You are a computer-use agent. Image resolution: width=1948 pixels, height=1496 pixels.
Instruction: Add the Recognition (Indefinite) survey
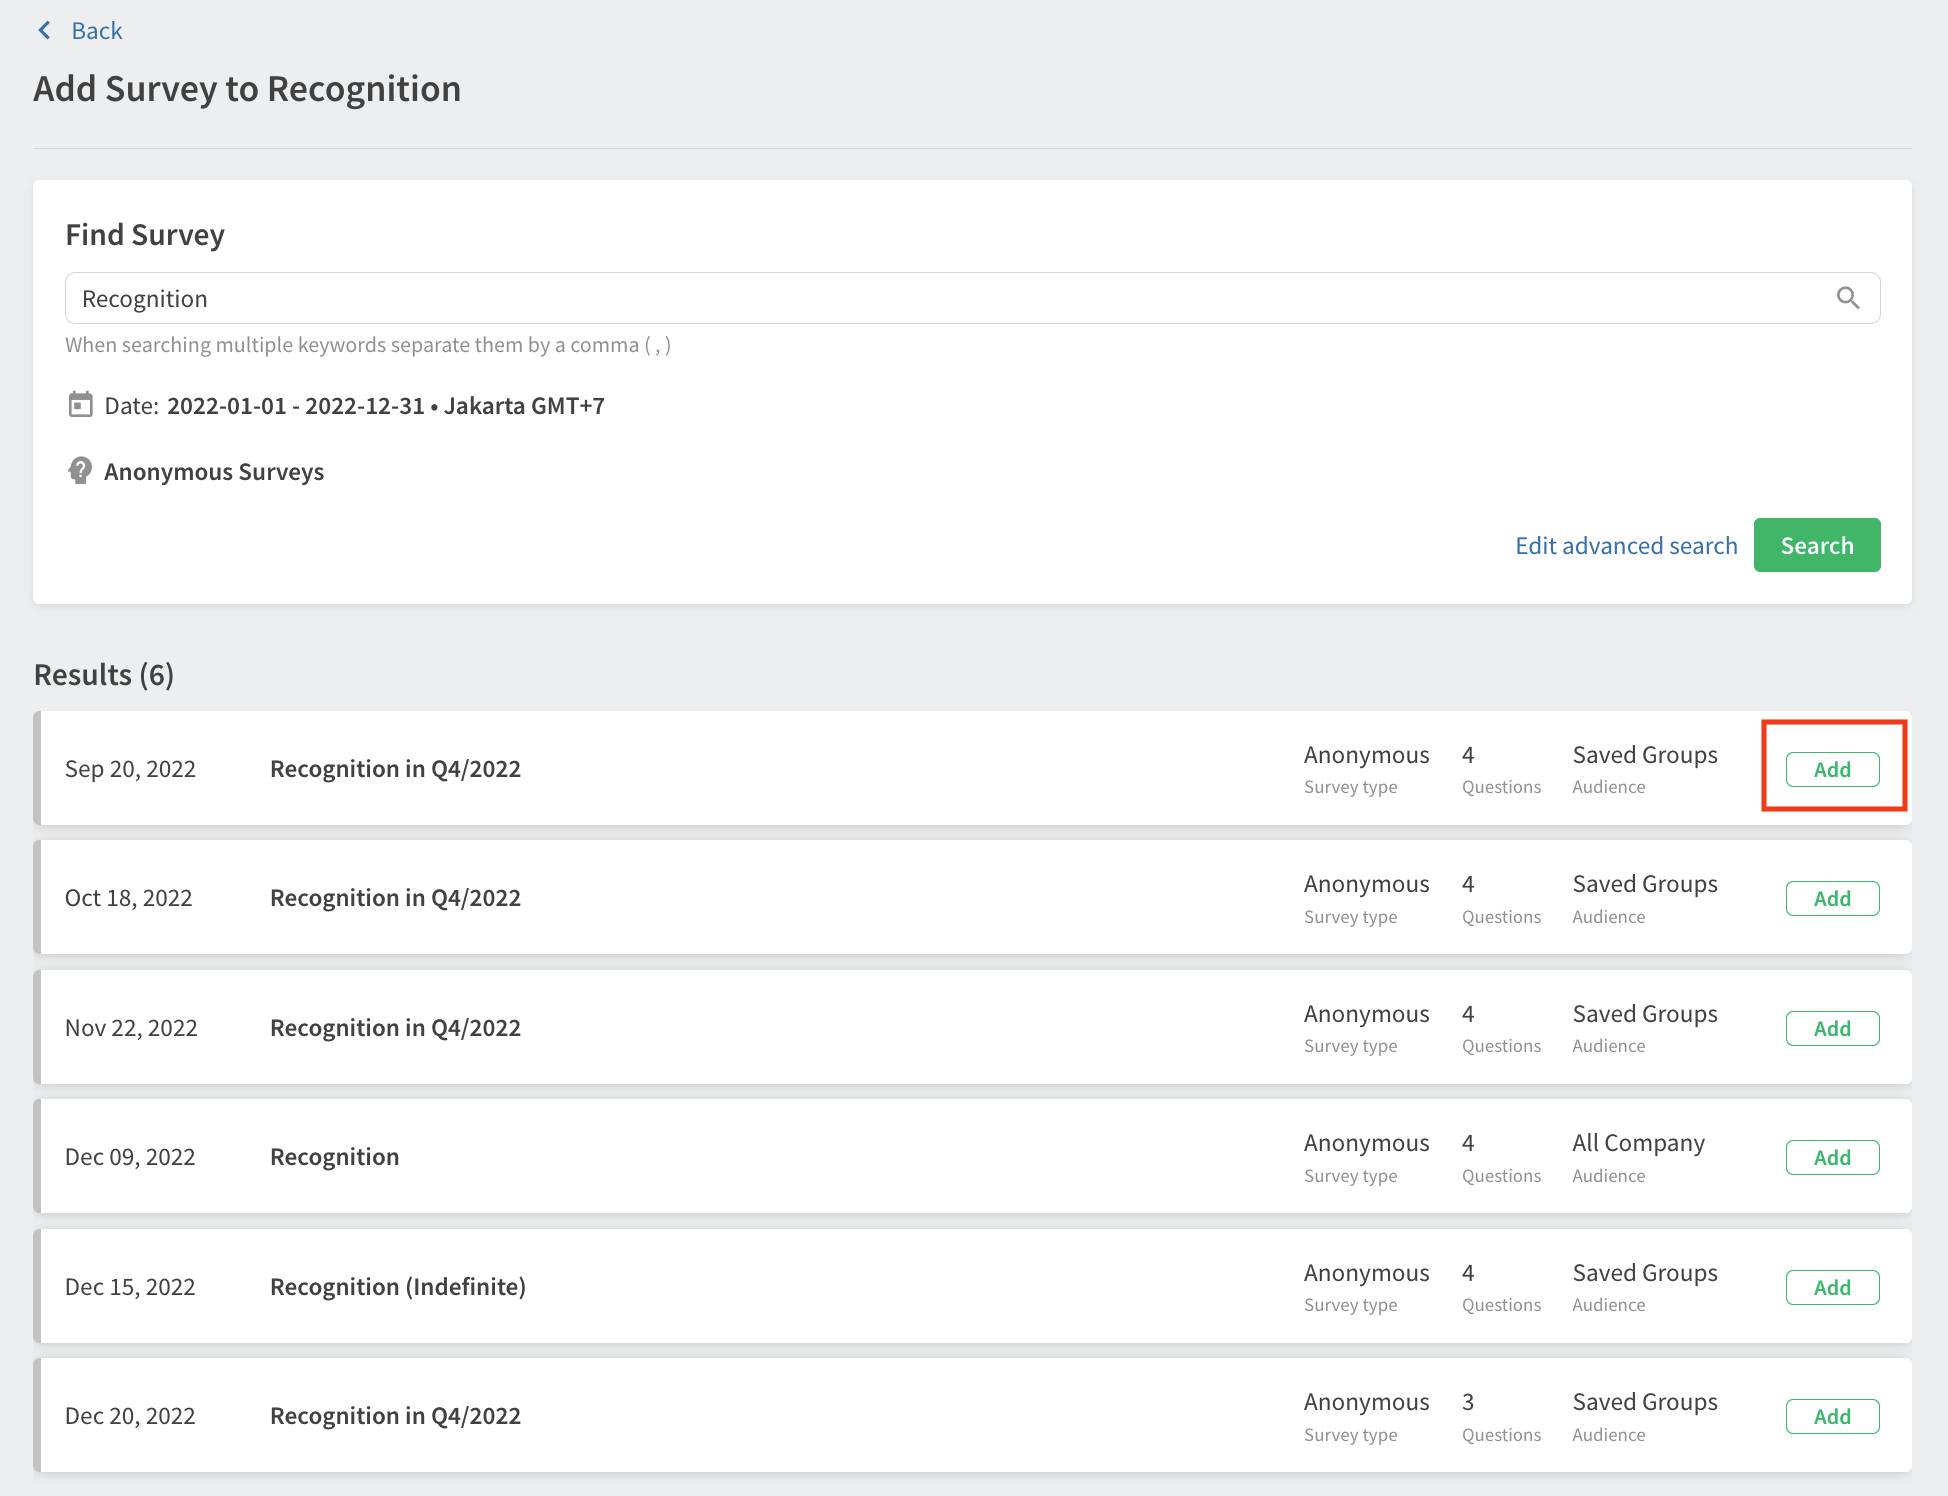click(1831, 1287)
